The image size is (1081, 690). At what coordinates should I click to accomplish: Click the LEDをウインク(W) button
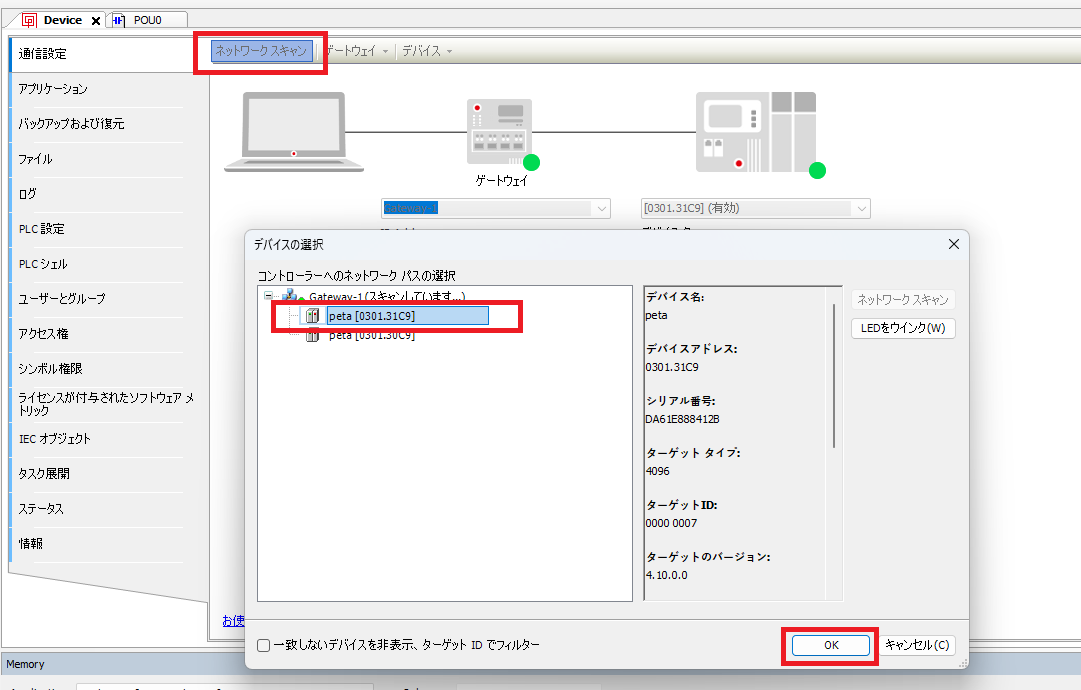coord(903,328)
